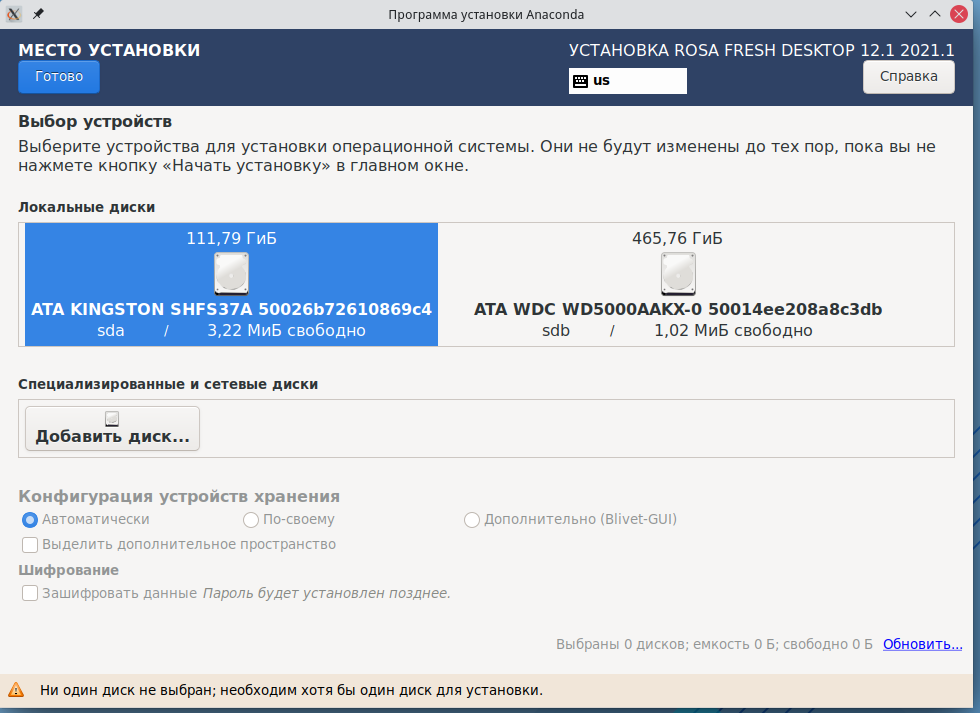Select the KINGSTON sda disk icon

[231, 274]
